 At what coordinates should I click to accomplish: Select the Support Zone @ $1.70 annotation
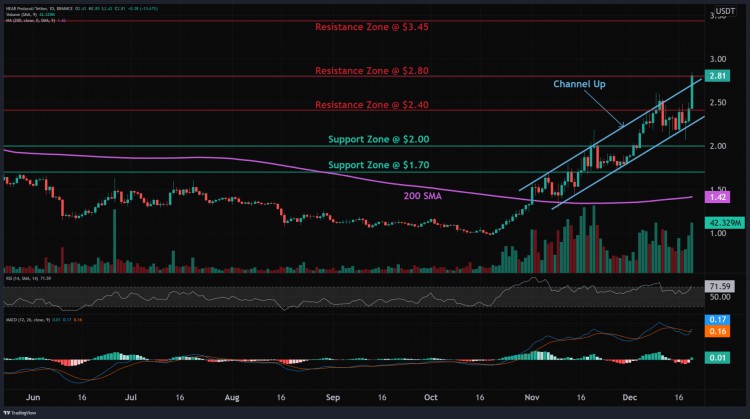pyautogui.click(x=378, y=165)
